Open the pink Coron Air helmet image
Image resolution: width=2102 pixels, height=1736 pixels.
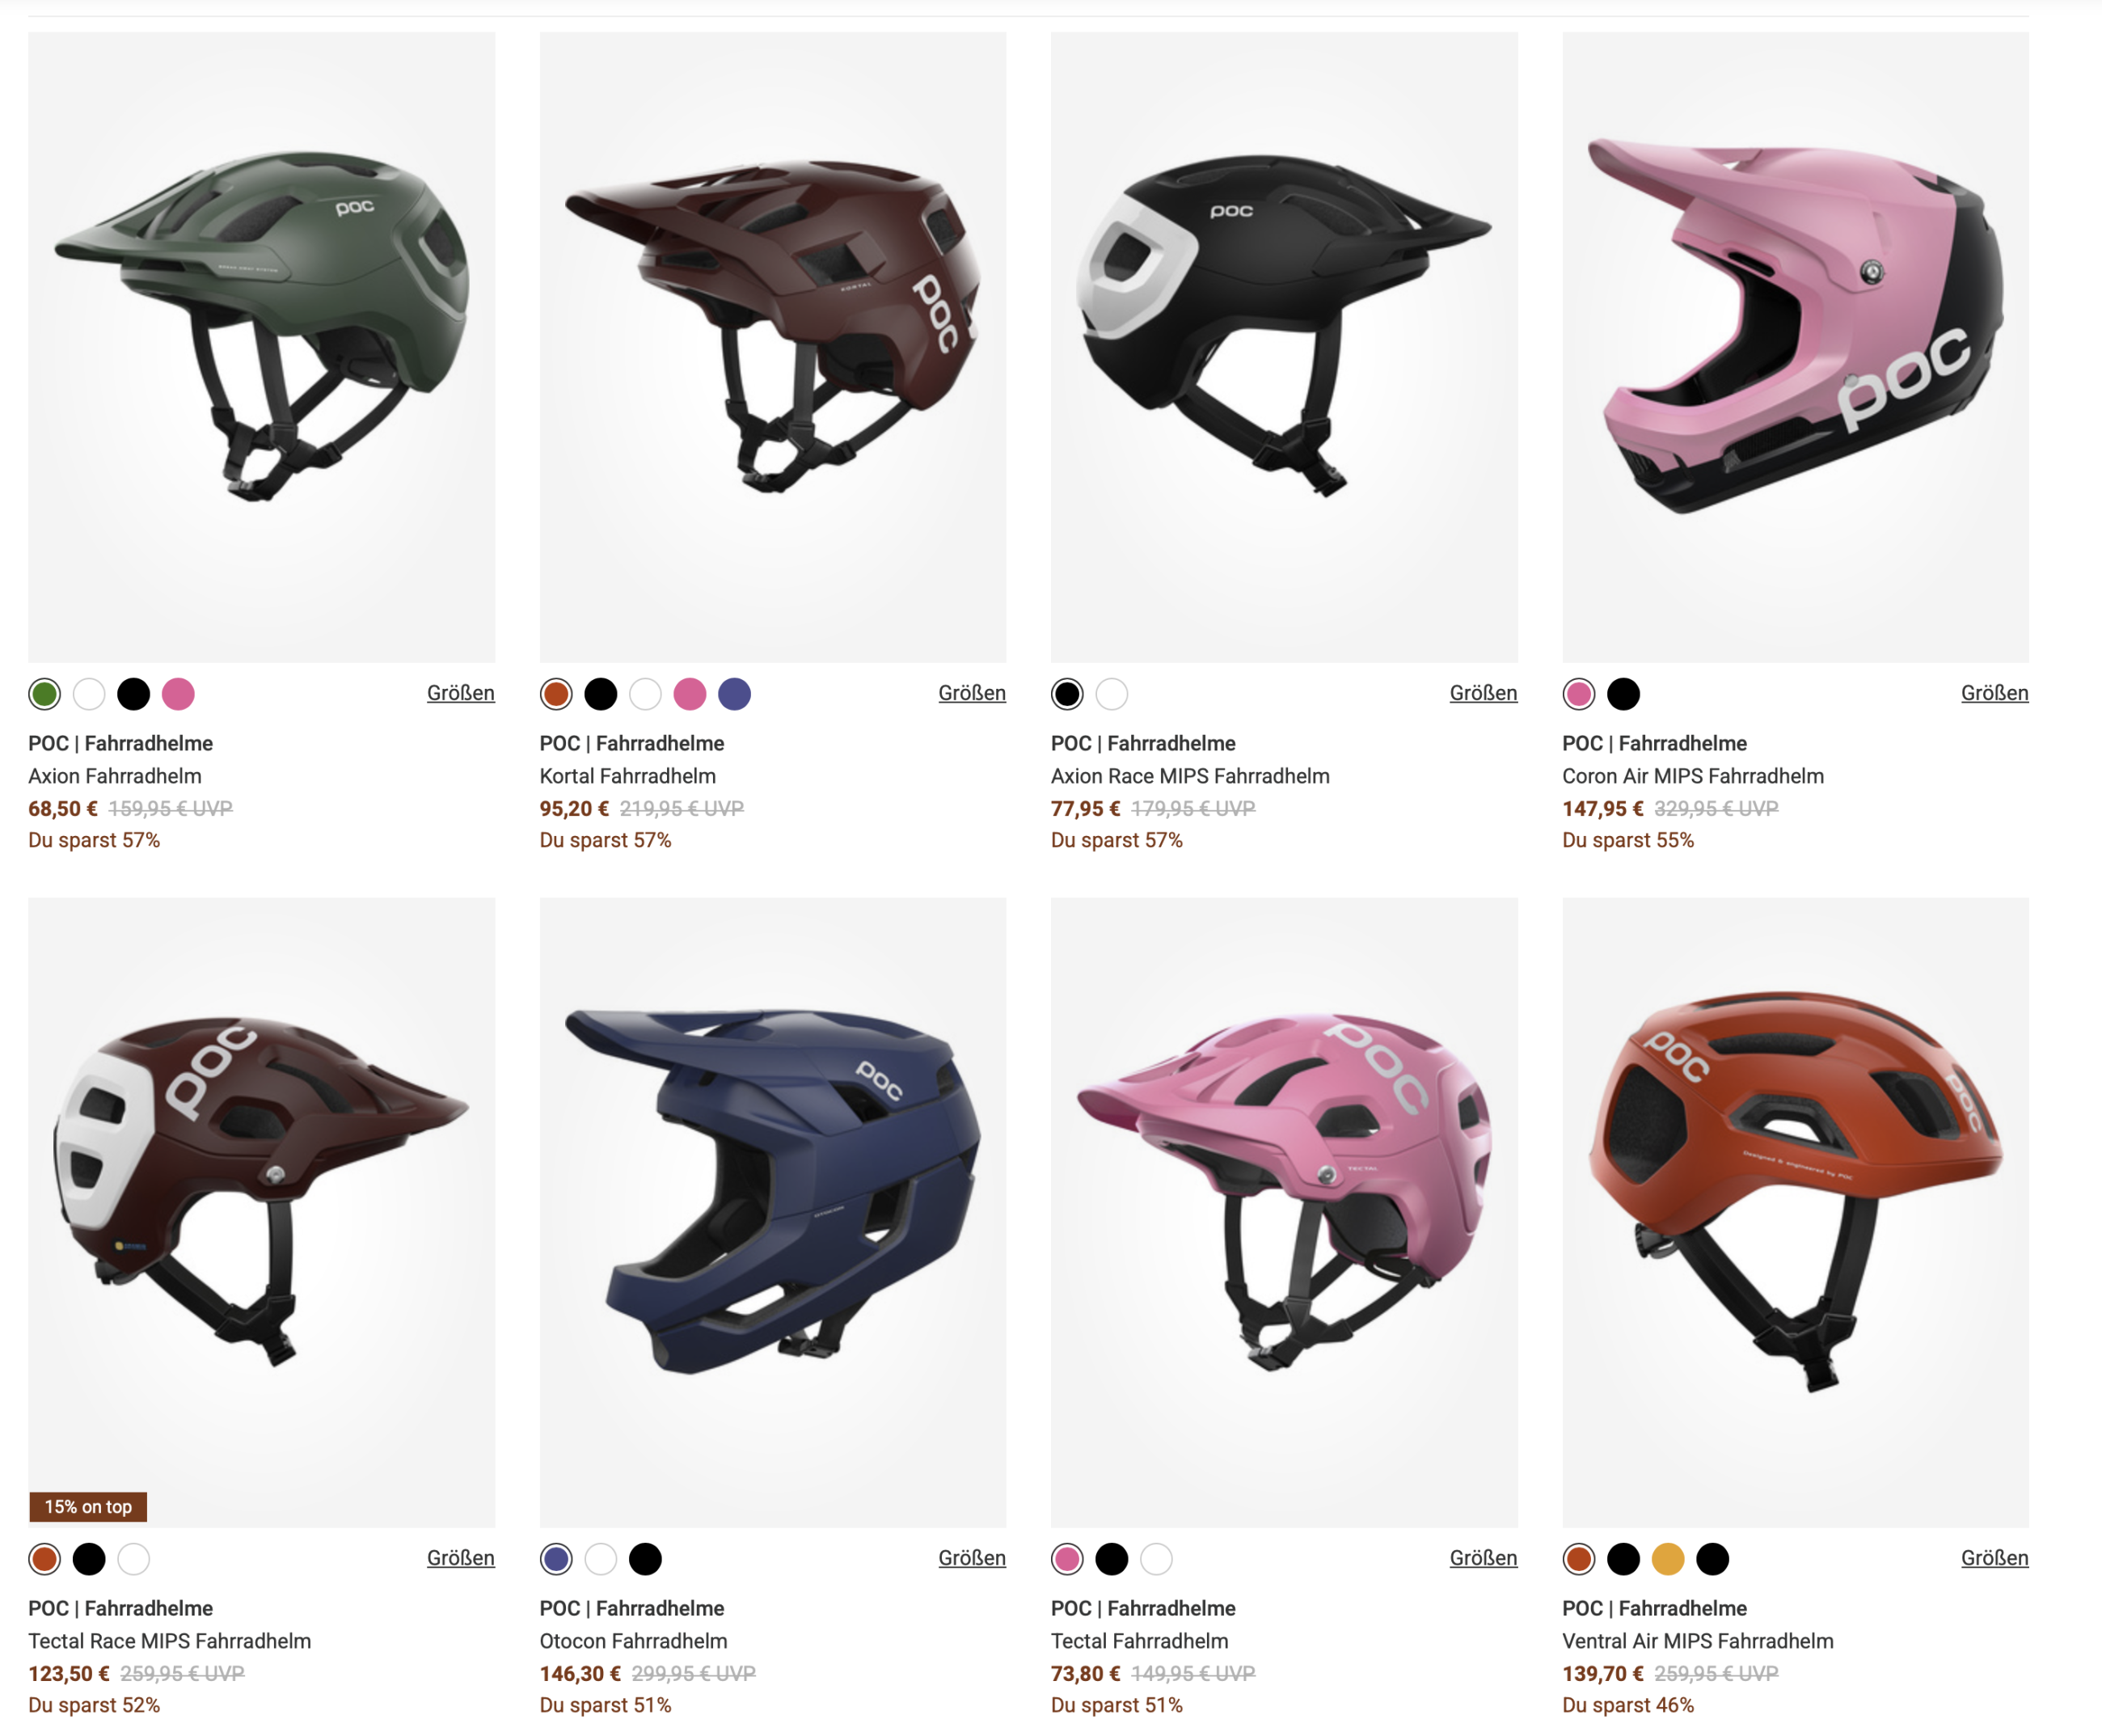coord(1796,347)
